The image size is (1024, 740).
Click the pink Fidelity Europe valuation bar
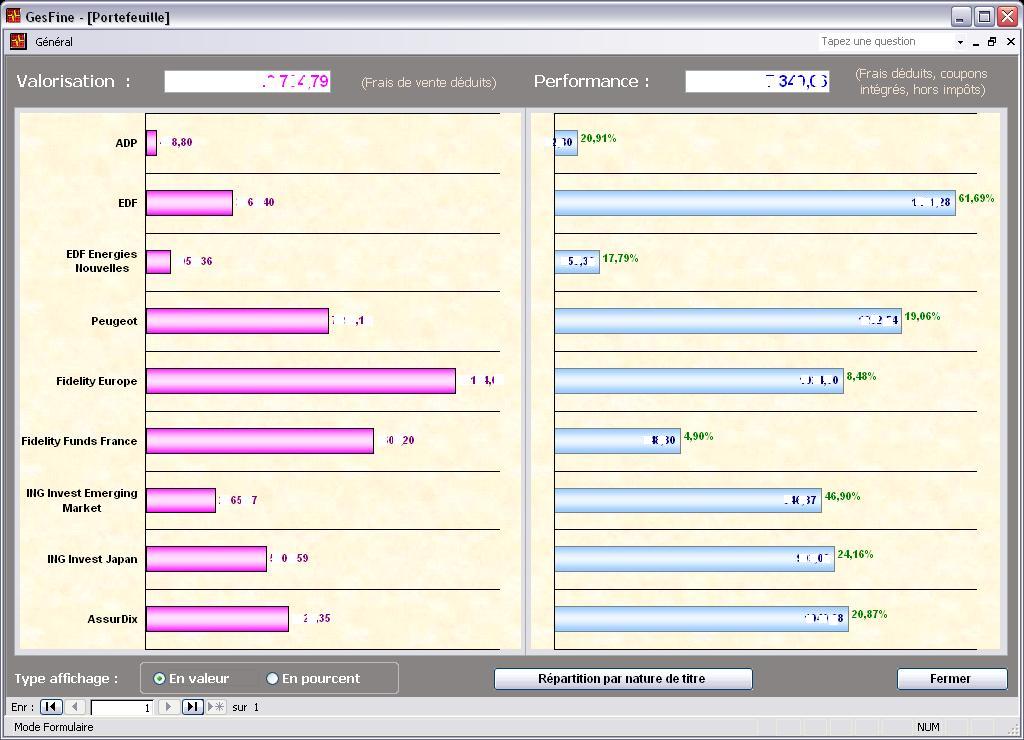click(300, 381)
